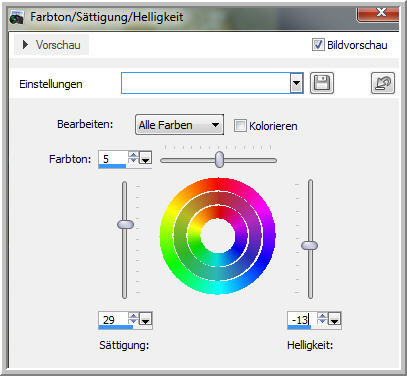This screenshot has height=376, width=407.
Task: Open the Sättigung value slider popup arrow
Action: pyautogui.click(x=145, y=320)
